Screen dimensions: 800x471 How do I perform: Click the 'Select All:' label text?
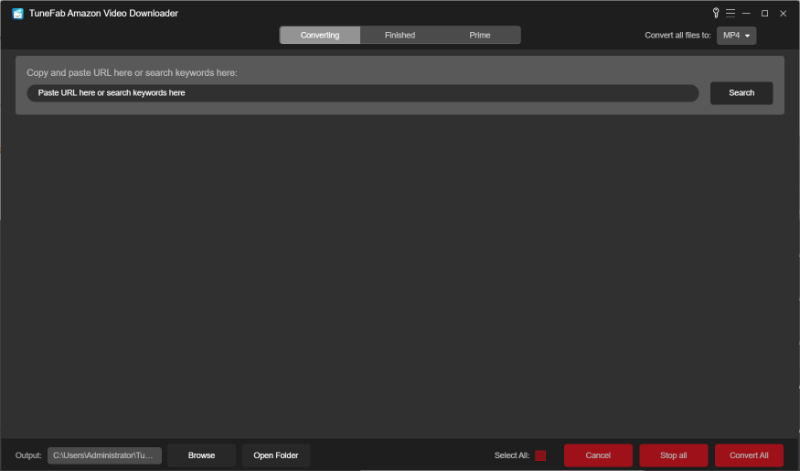pyautogui.click(x=512, y=455)
